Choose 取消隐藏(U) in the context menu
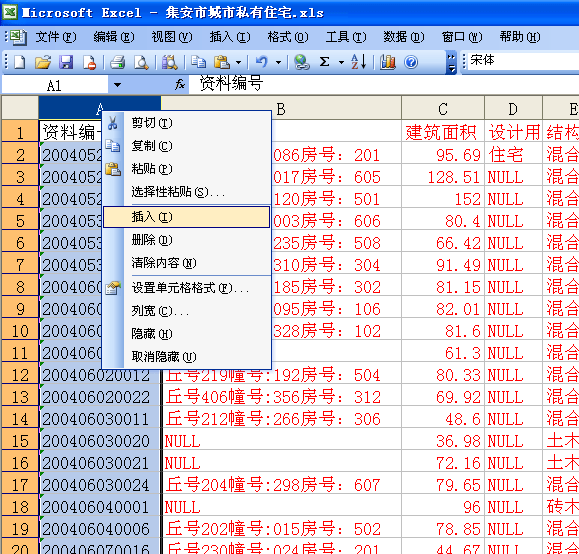The width and height of the screenshot is (579, 554). click(x=186, y=357)
